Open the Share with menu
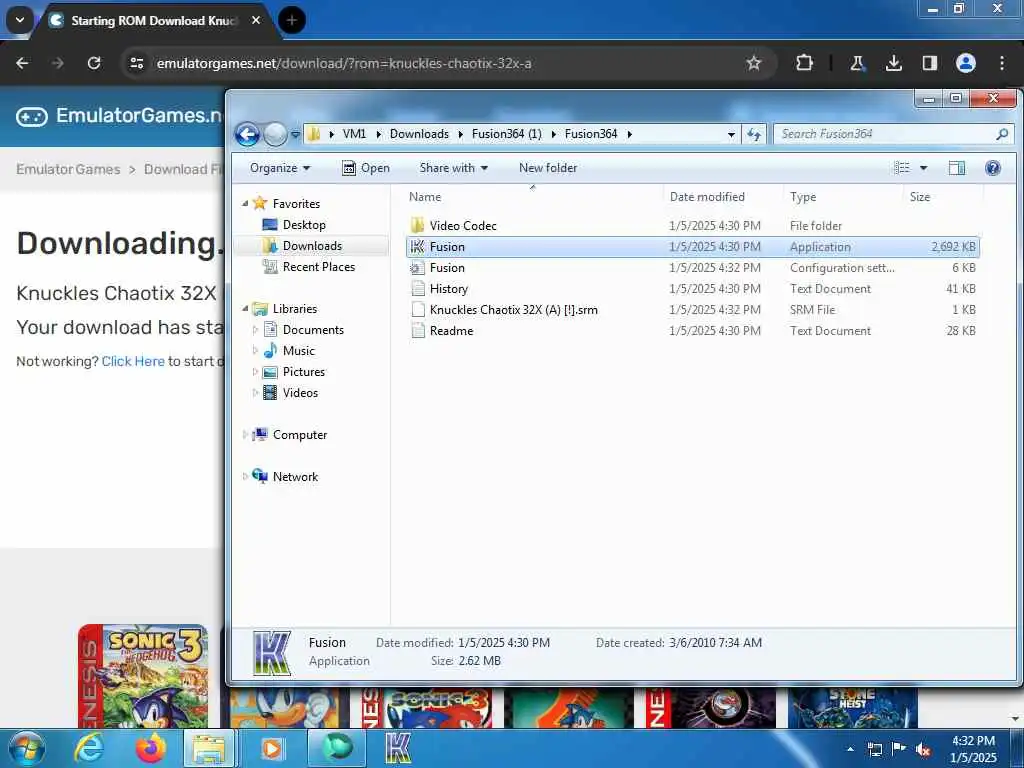This screenshot has height=768, width=1024. [453, 168]
